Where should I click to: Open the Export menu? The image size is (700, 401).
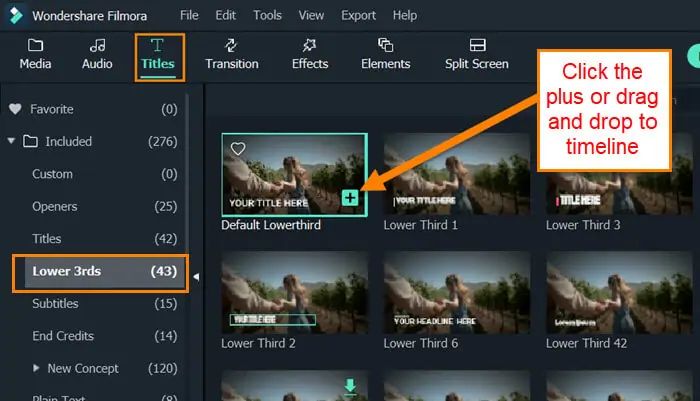click(358, 15)
